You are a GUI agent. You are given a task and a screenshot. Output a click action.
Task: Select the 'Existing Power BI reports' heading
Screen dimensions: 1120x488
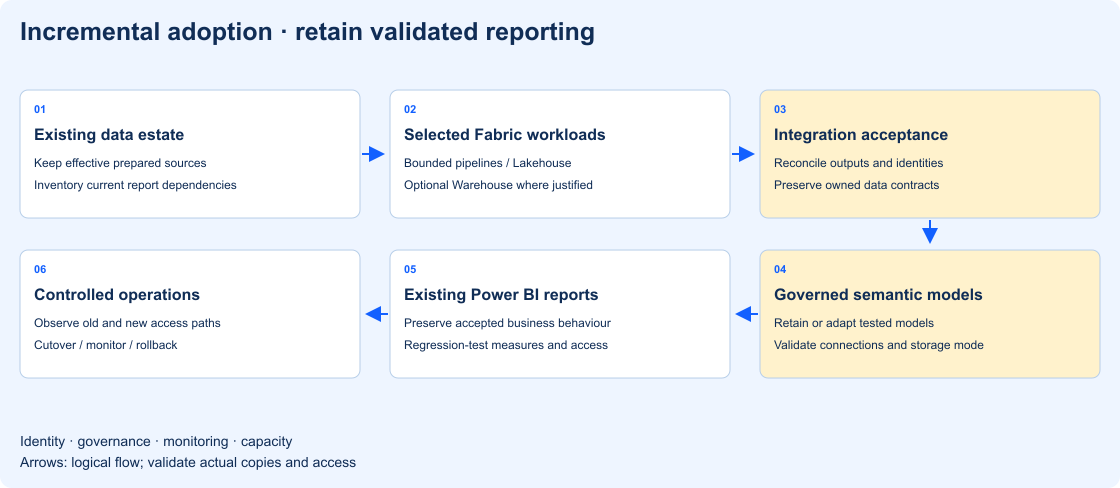(501, 294)
